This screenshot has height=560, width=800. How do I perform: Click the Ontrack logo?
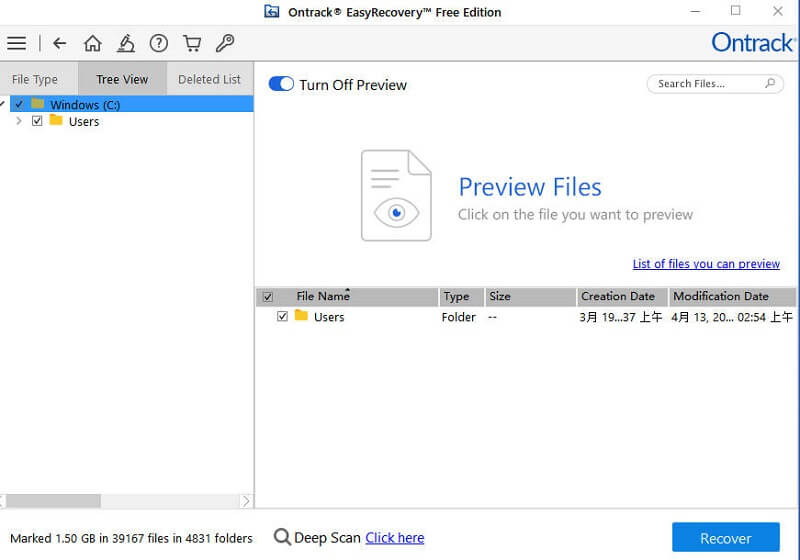click(x=753, y=43)
